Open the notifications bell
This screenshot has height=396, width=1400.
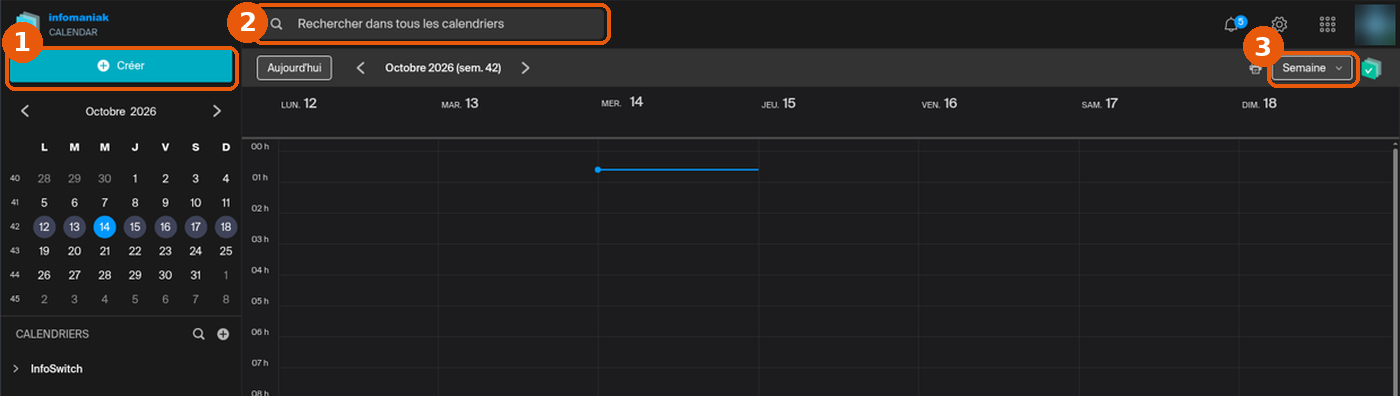(x=1232, y=24)
